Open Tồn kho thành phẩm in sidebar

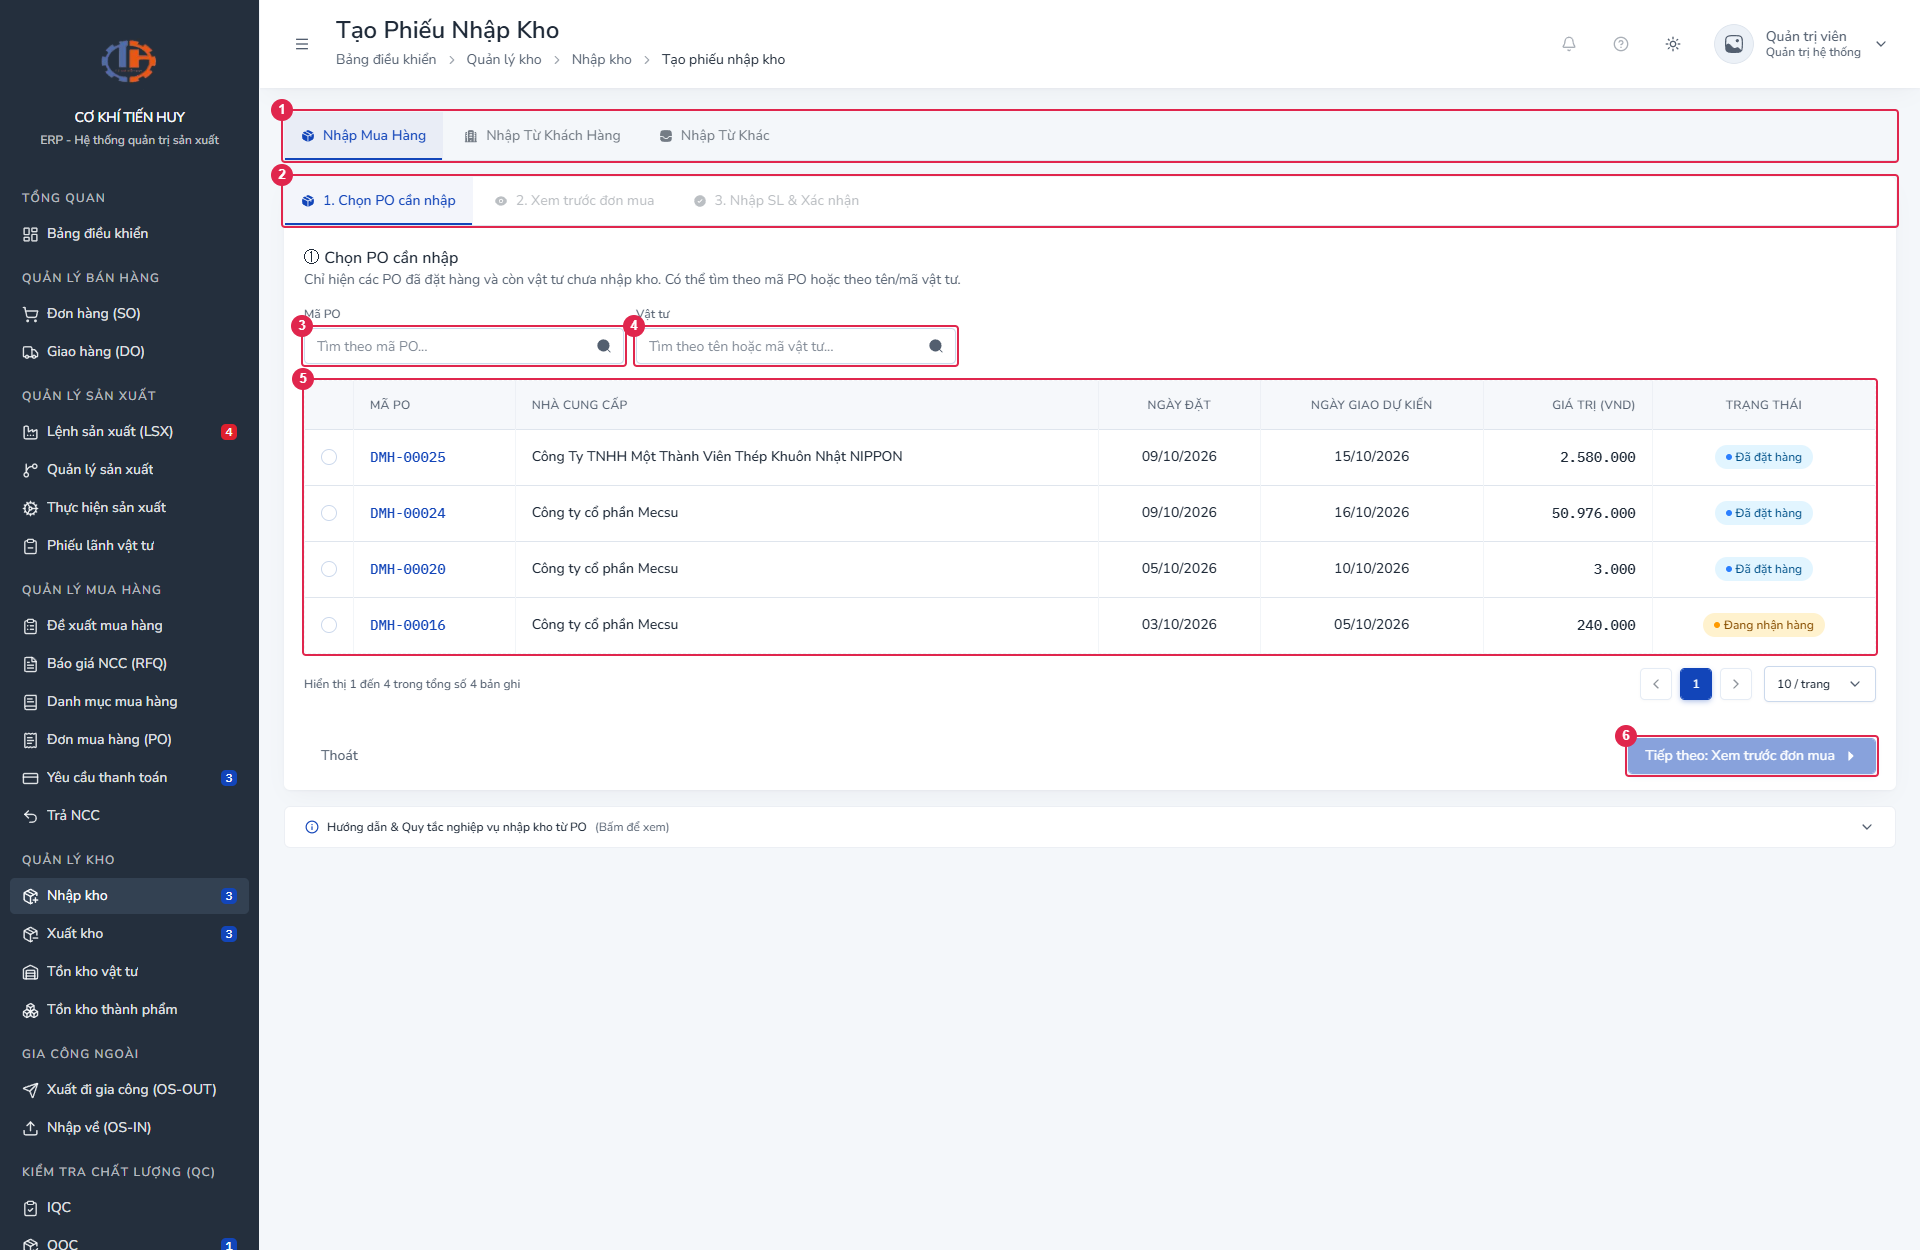[x=129, y=1010]
